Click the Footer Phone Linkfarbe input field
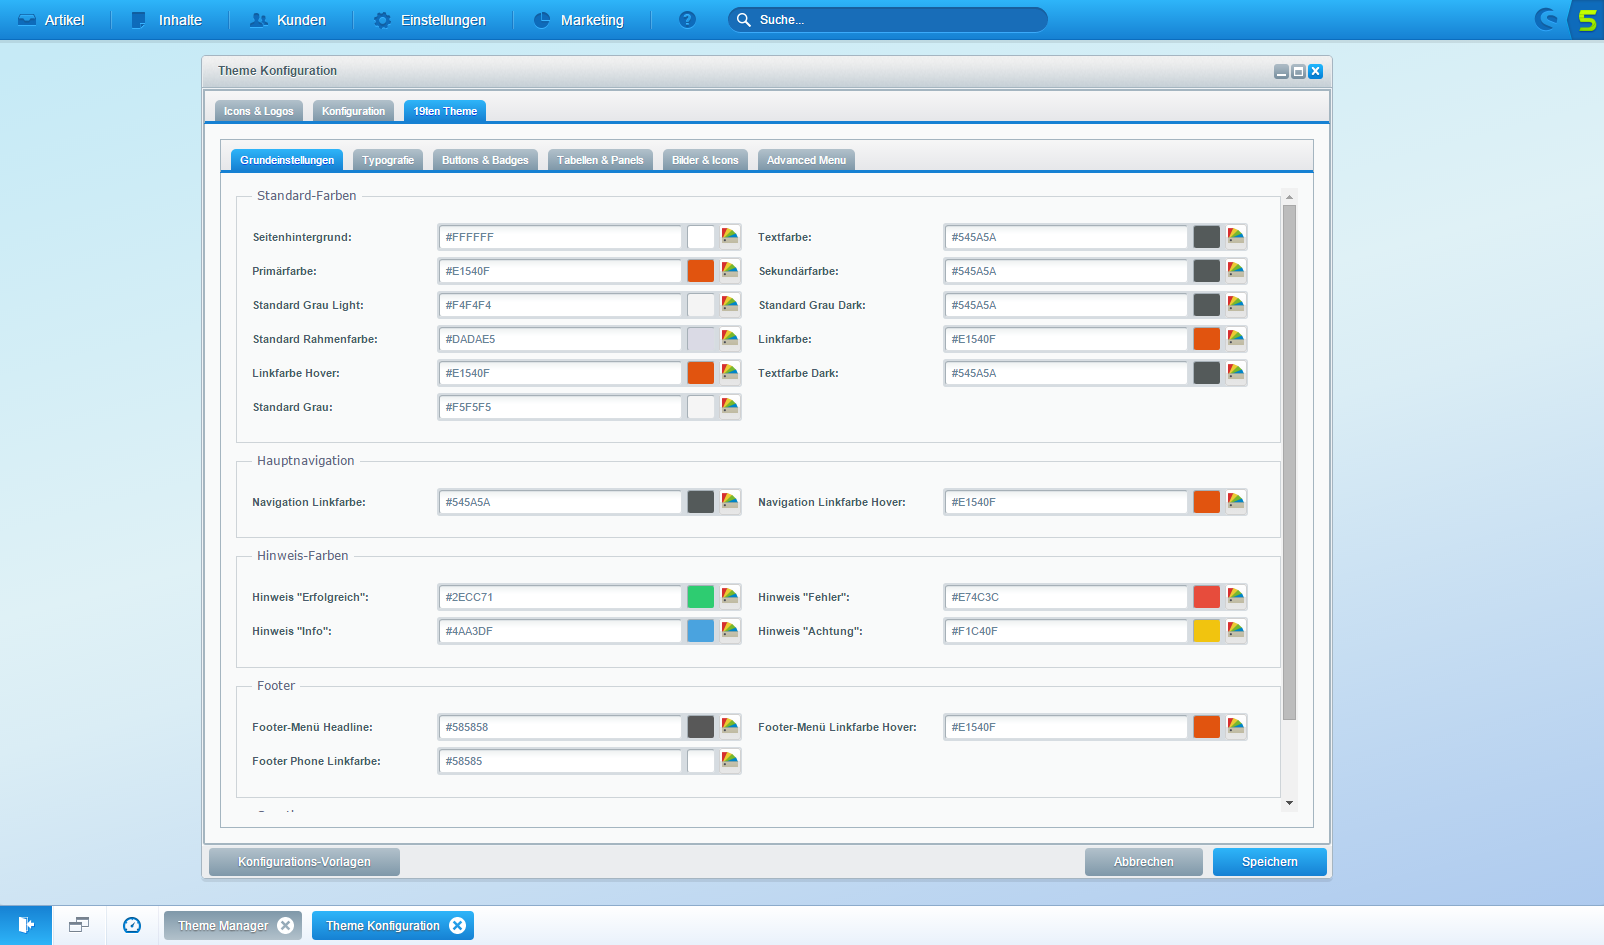 click(x=561, y=761)
